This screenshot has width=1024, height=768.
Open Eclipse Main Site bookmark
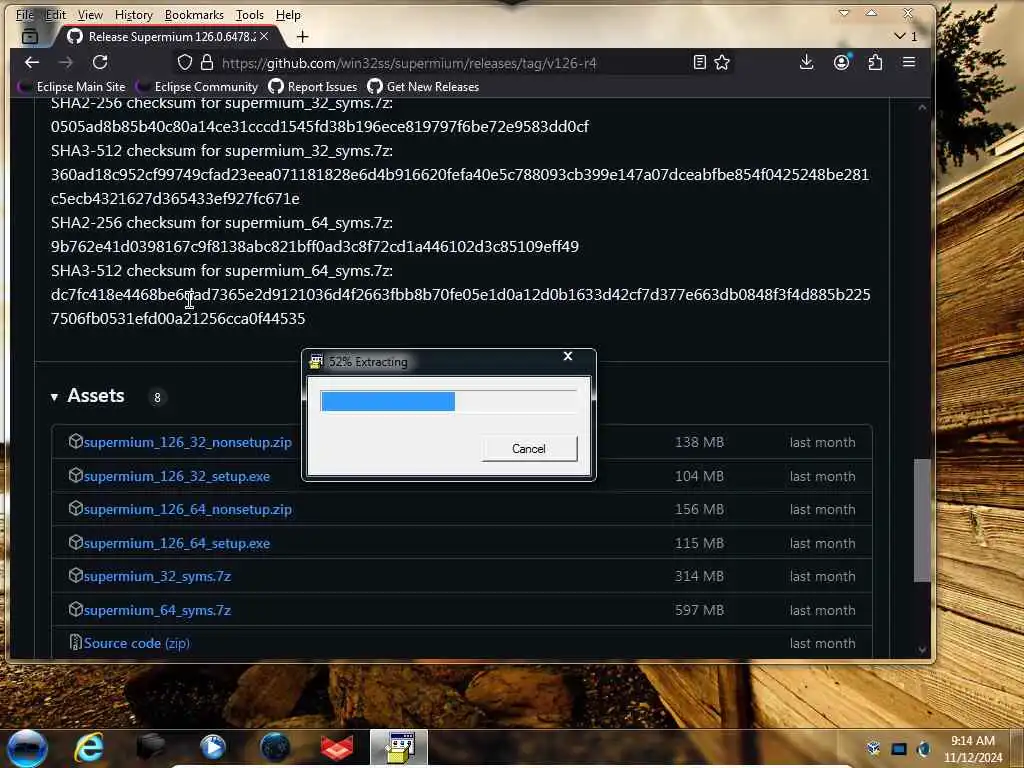[72, 87]
